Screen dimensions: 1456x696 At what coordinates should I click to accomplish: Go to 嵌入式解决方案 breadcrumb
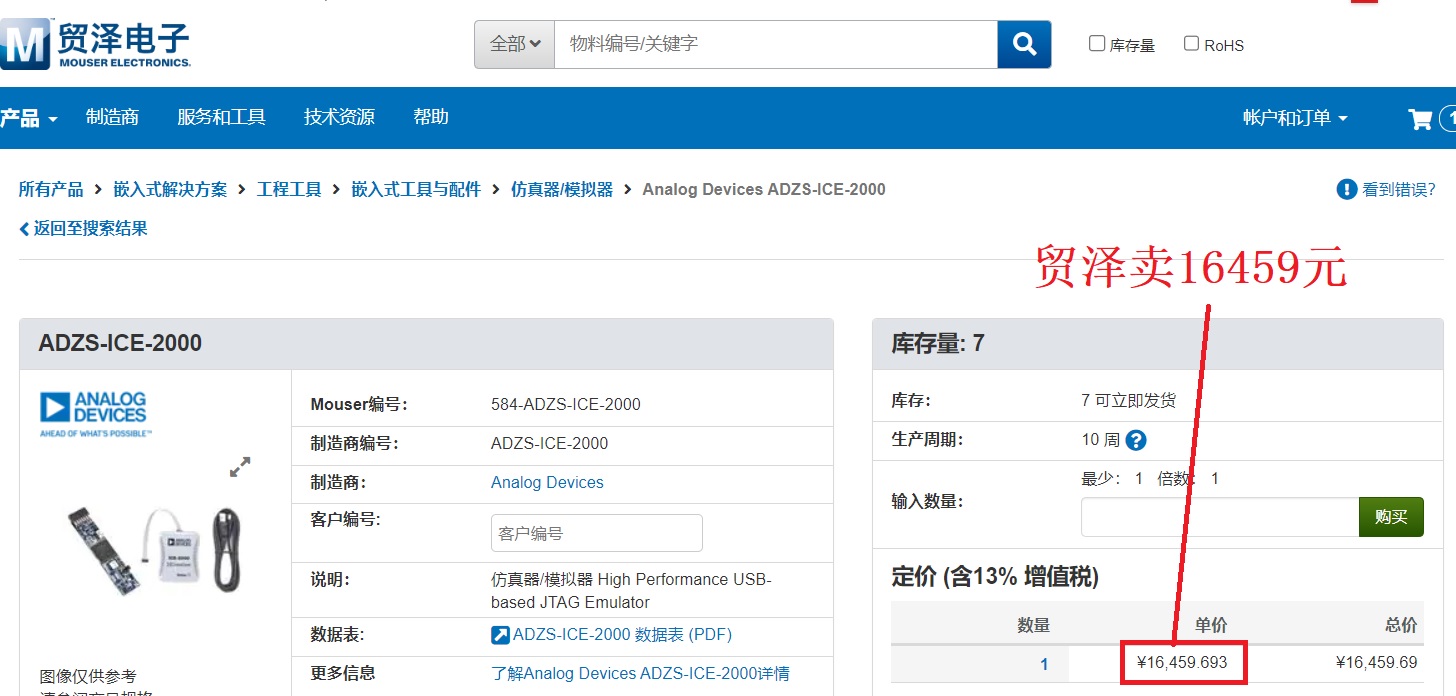click(170, 189)
